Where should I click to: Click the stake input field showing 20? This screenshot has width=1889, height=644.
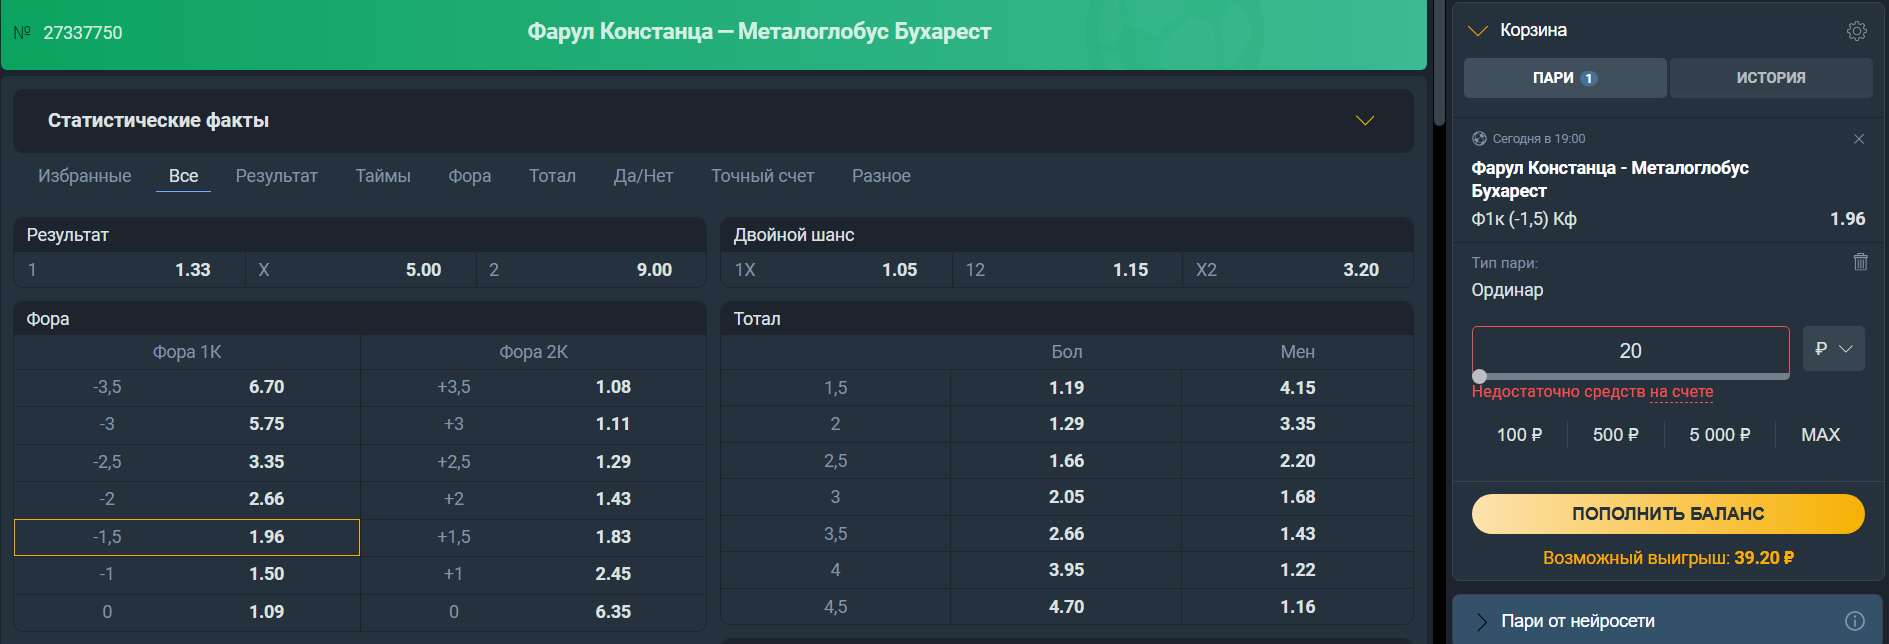1630,351
